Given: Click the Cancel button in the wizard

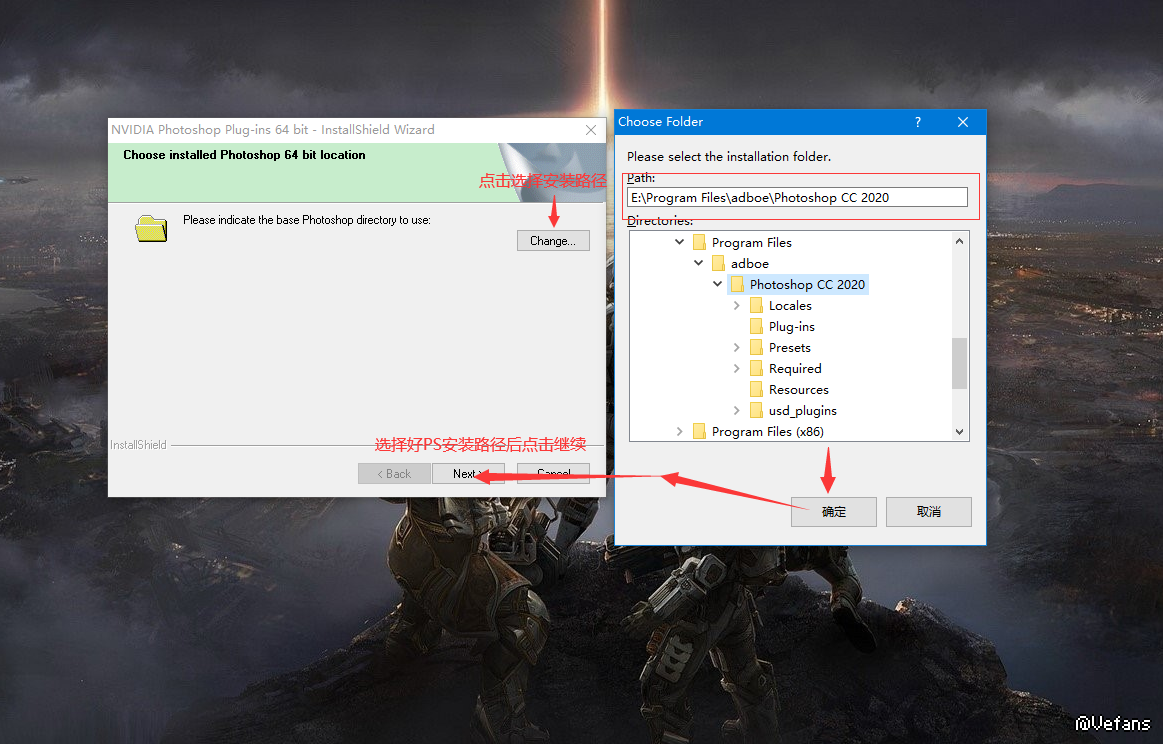Looking at the screenshot, I should point(553,473).
